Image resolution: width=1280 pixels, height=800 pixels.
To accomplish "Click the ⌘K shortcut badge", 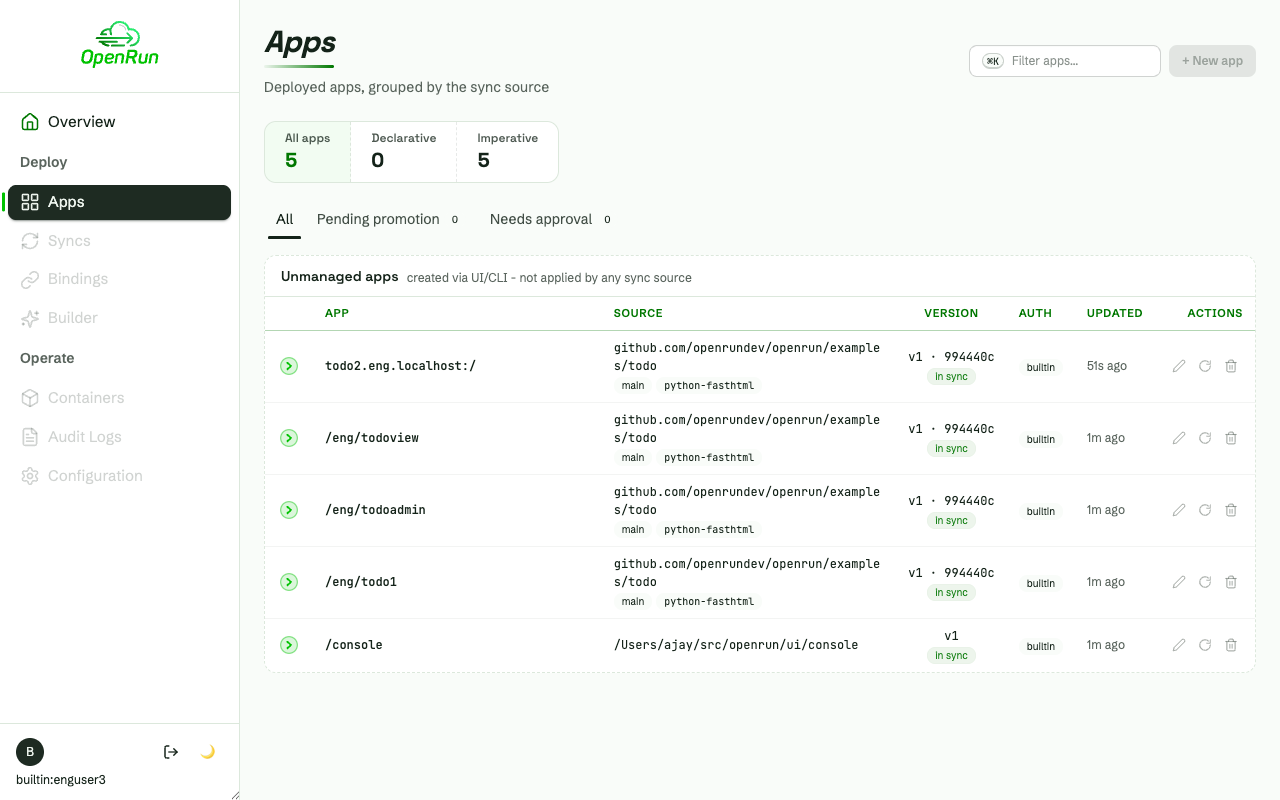I will 993,61.
